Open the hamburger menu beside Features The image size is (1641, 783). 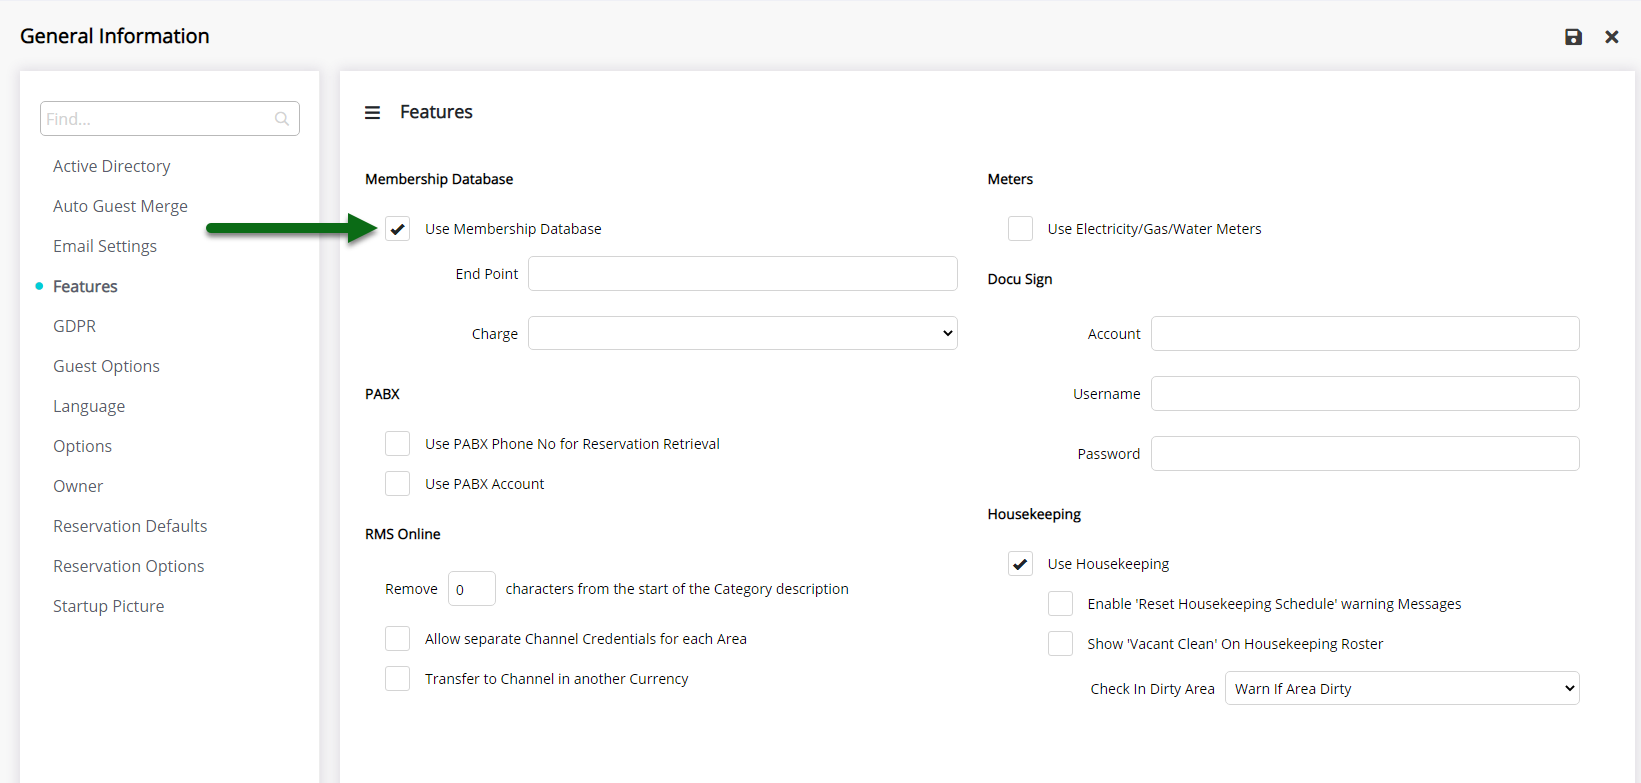[x=372, y=113]
